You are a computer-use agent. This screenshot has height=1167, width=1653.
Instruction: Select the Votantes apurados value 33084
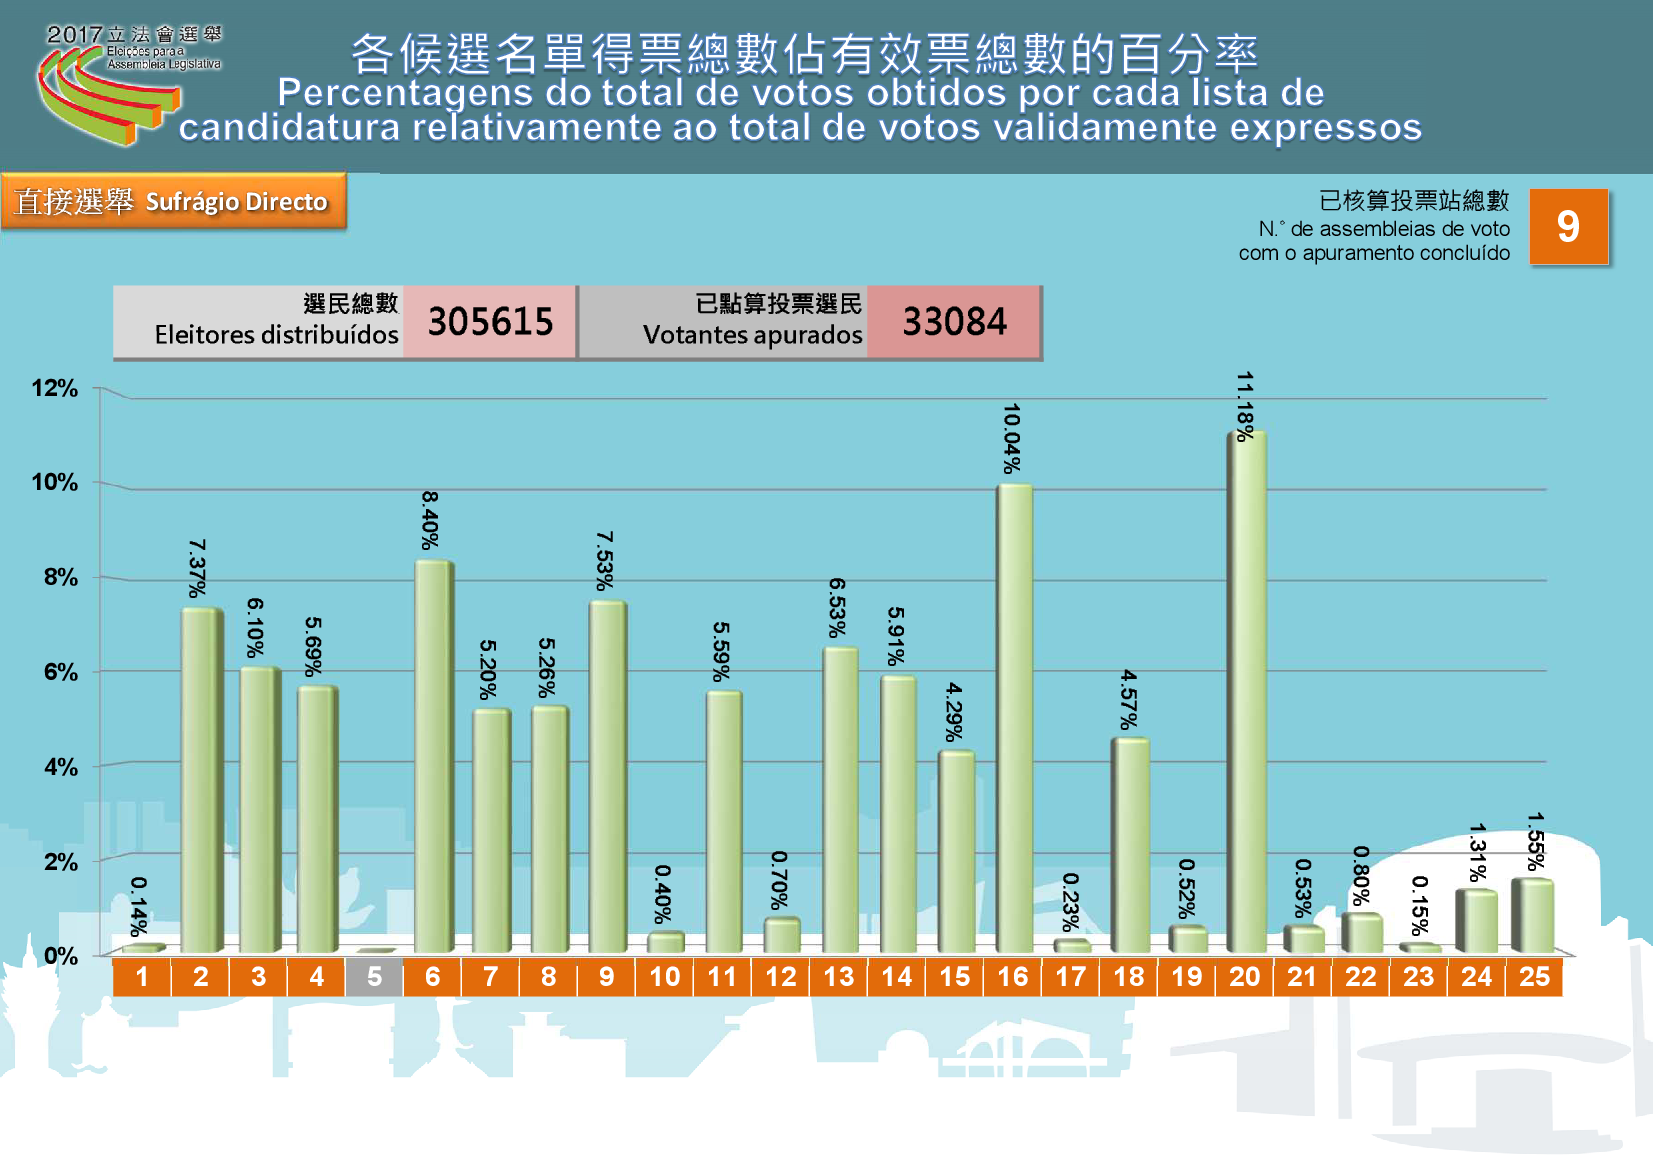954,322
